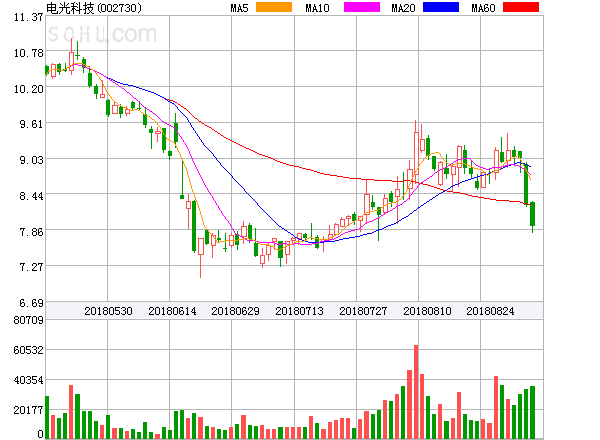Viewport: 600px width, 440px height.
Task: Click the 20180824 date label
Action: (x=490, y=311)
